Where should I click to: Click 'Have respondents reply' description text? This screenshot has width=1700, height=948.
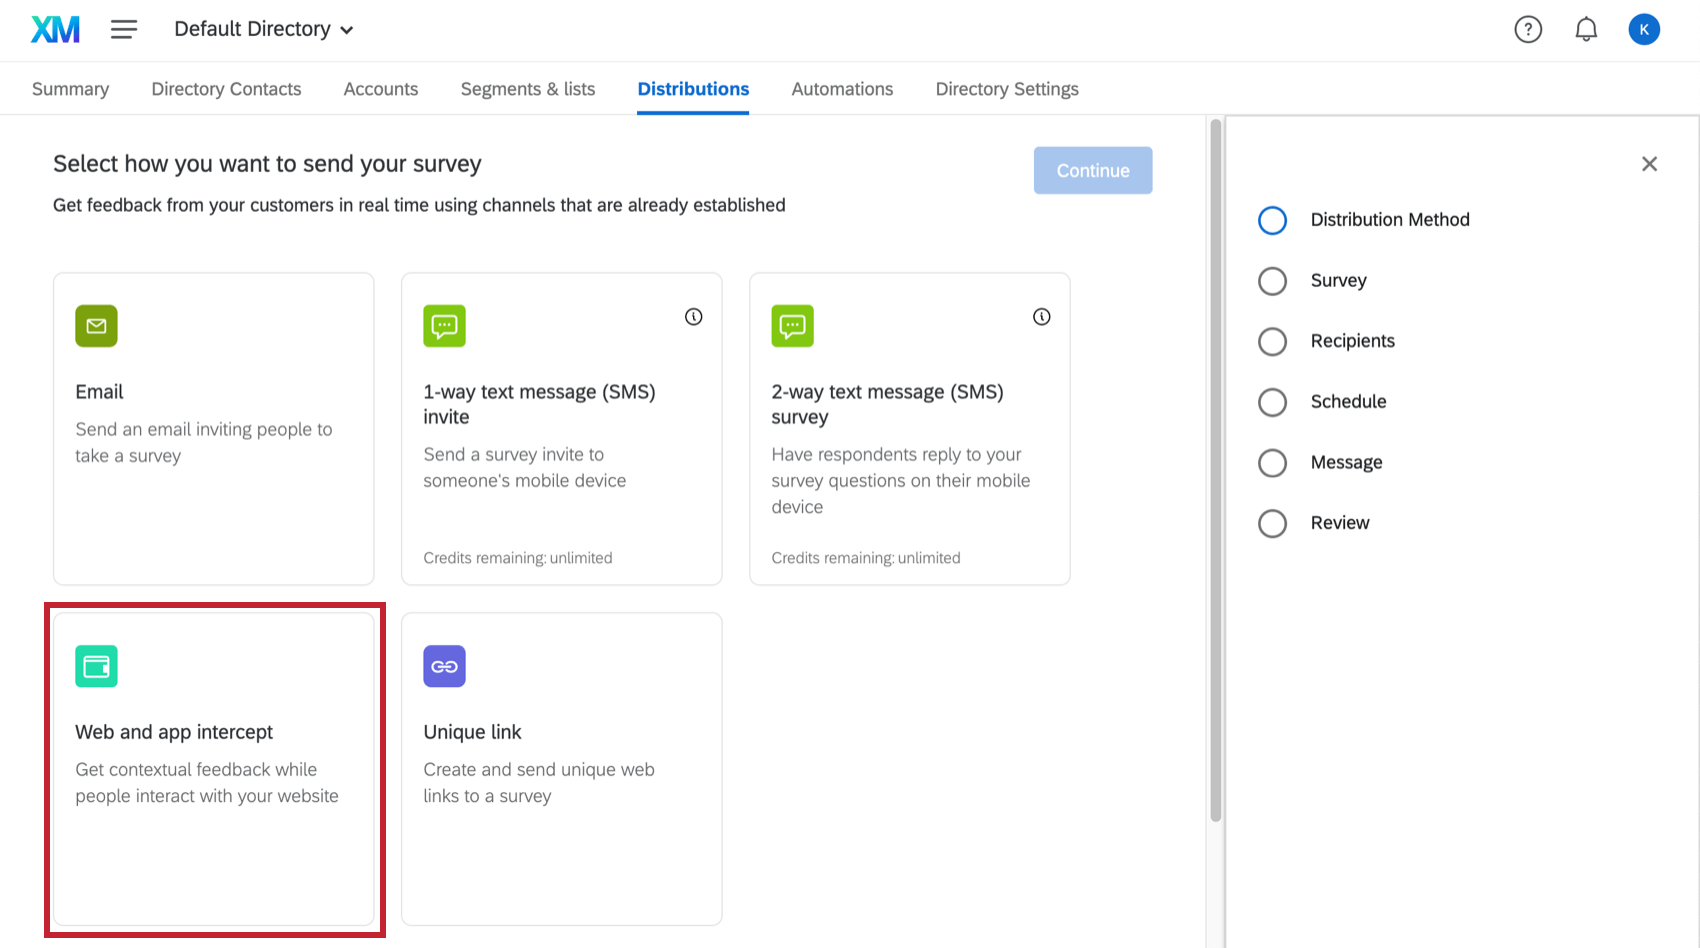click(x=901, y=480)
